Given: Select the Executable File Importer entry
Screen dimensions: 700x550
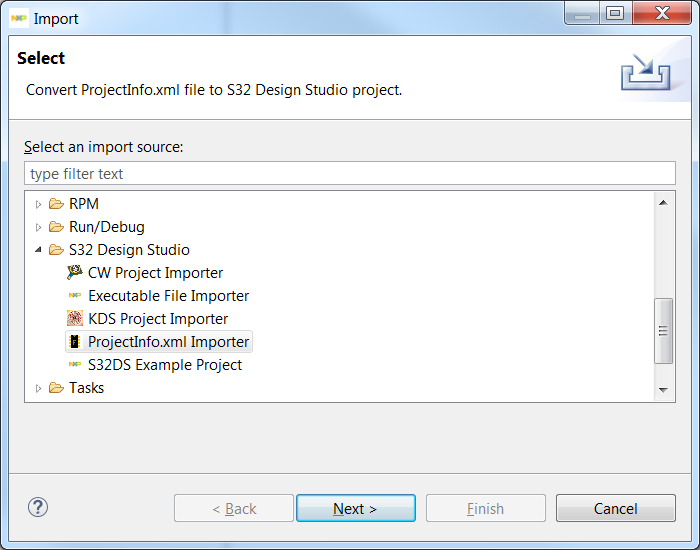Looking at the screenshot, I should point(168,296).
